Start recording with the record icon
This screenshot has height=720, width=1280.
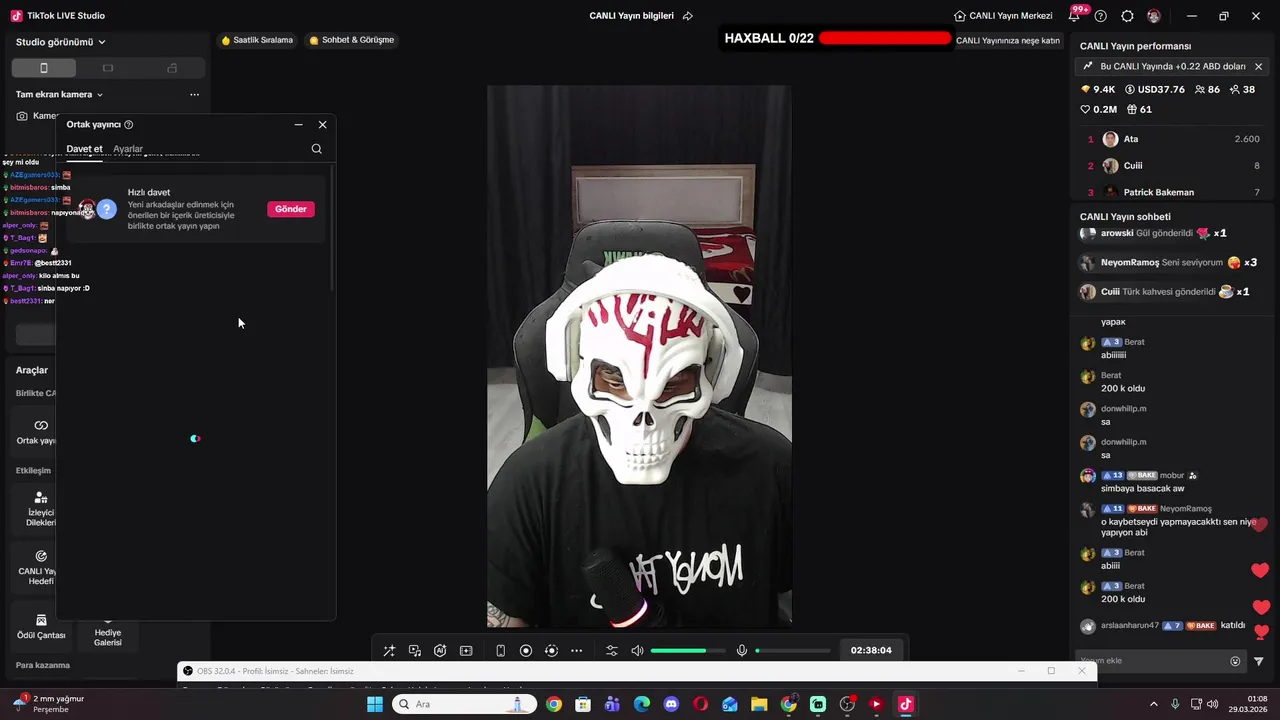(x=526, y=650)
